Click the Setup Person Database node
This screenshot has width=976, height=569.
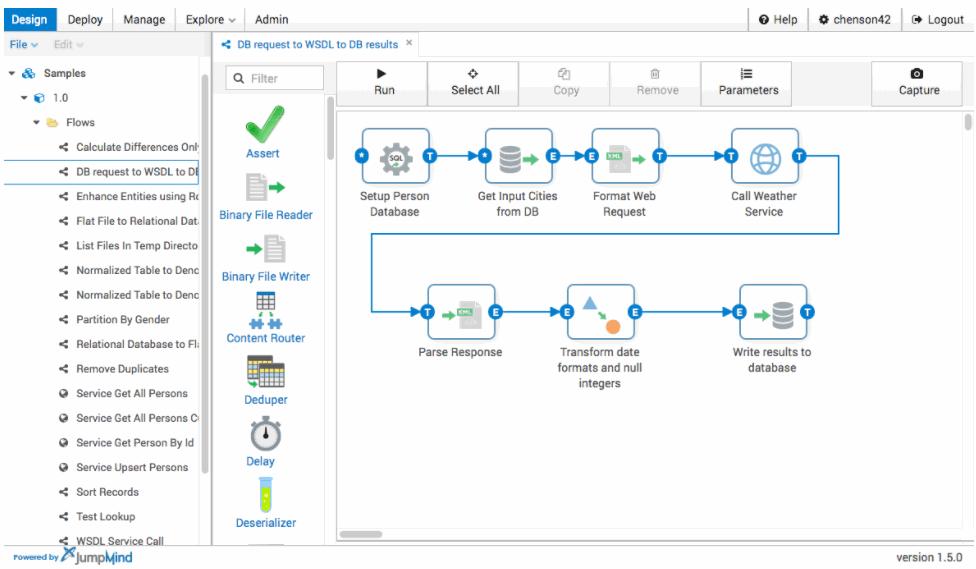(x=396, y=156)
